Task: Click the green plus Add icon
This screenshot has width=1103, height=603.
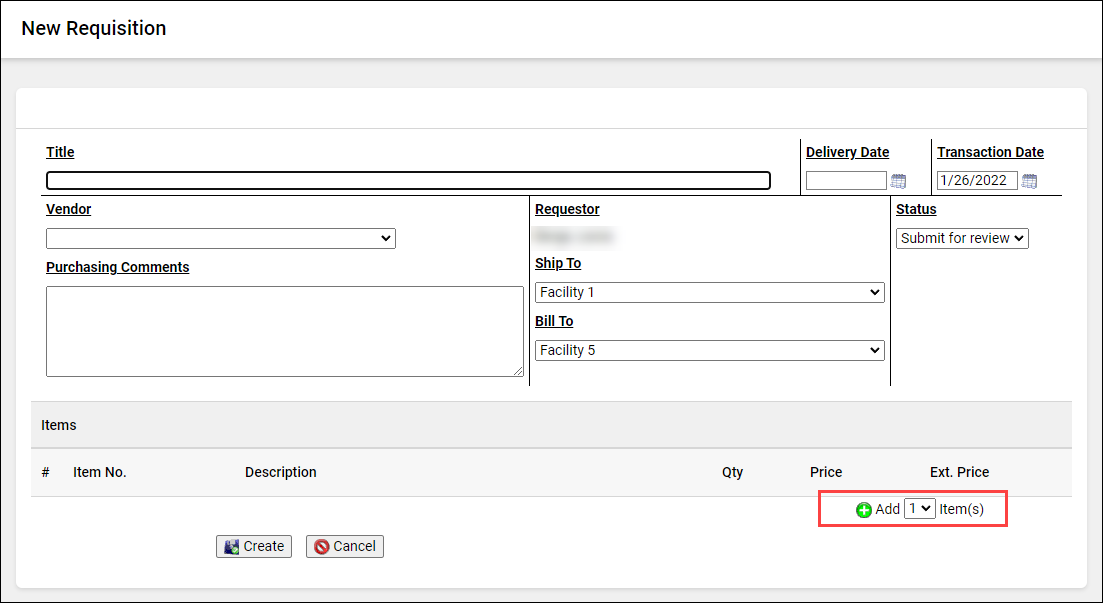Action: (x=862, y=509)
